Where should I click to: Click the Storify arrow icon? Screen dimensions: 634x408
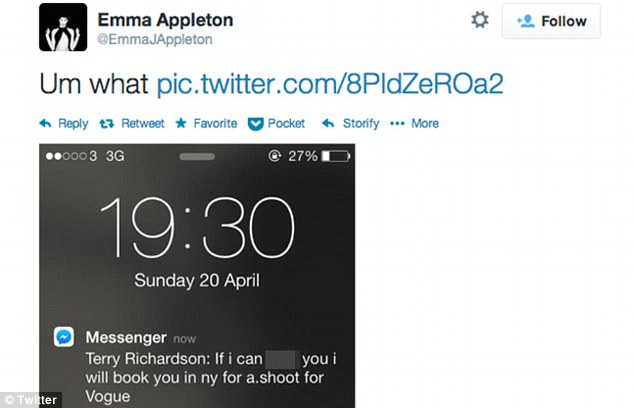[x=327, y=123]
